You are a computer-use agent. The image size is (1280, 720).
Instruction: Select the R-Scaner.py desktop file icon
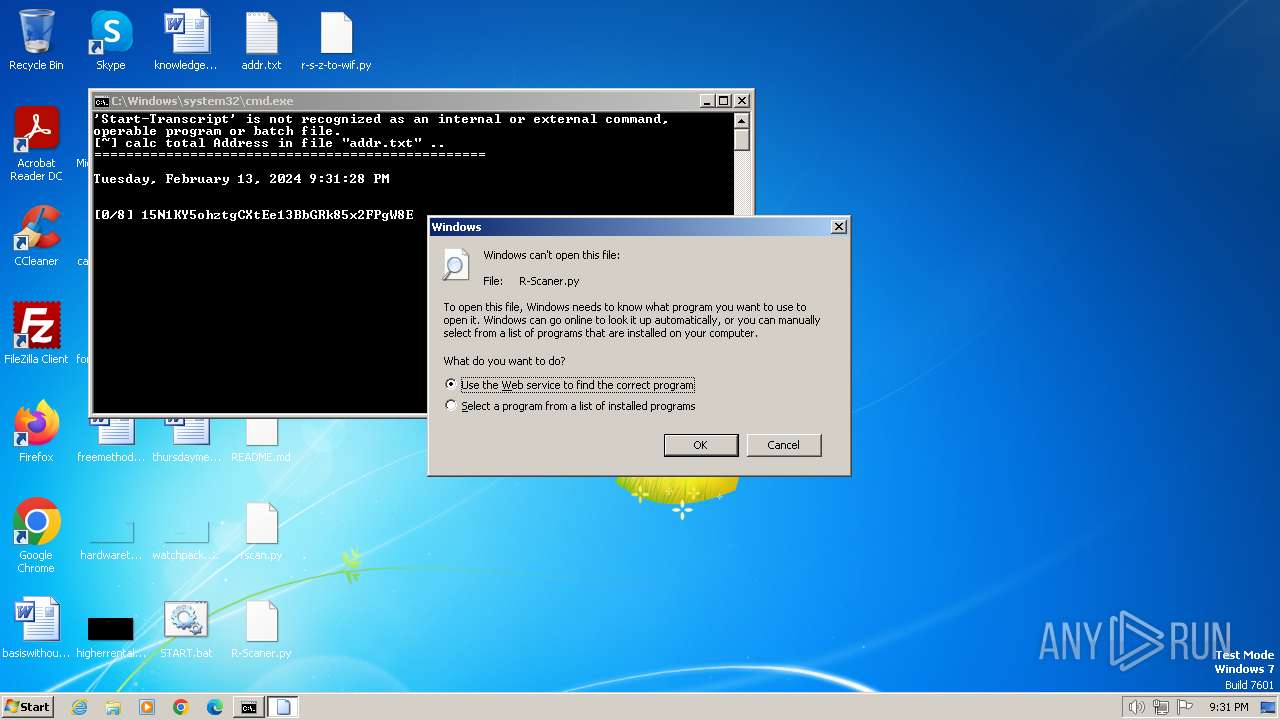[x=261, y=628]
